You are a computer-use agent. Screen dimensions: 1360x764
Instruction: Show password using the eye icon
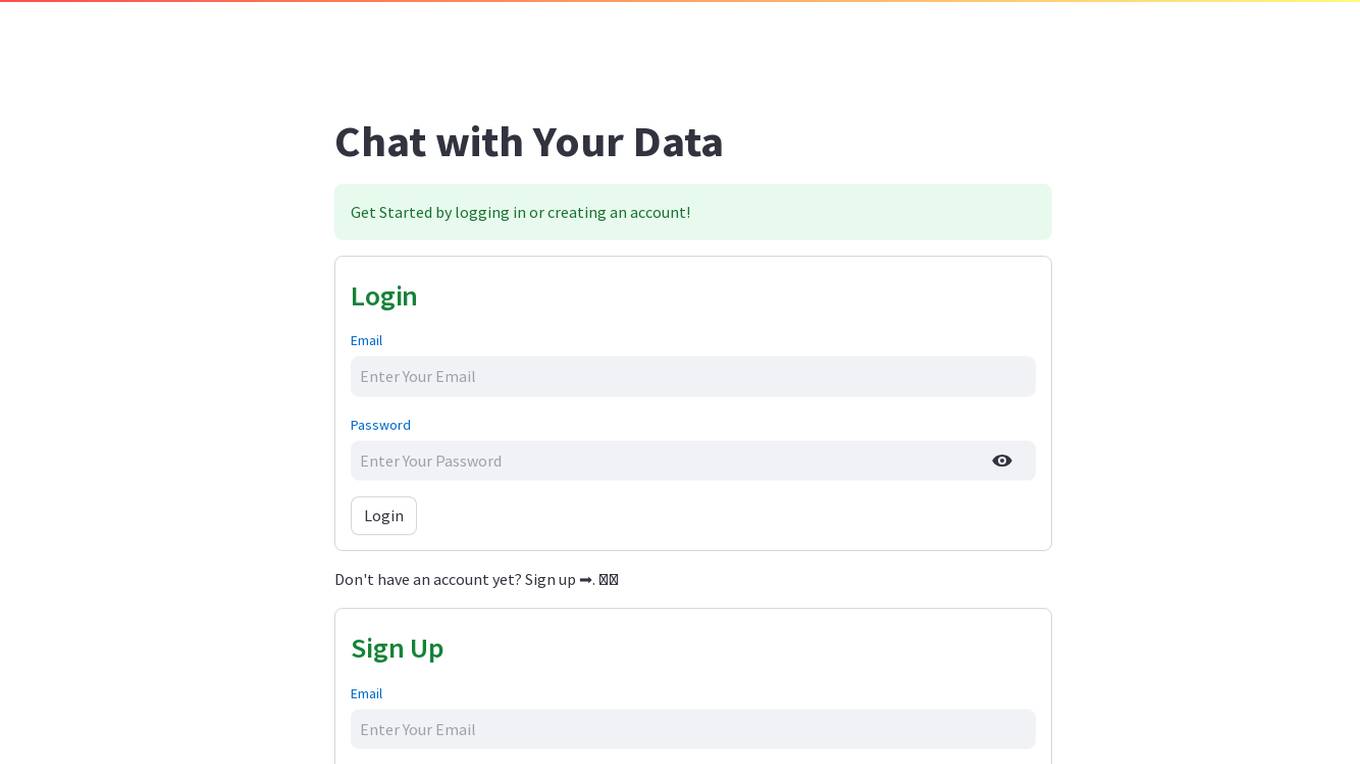coord(1001,461)
